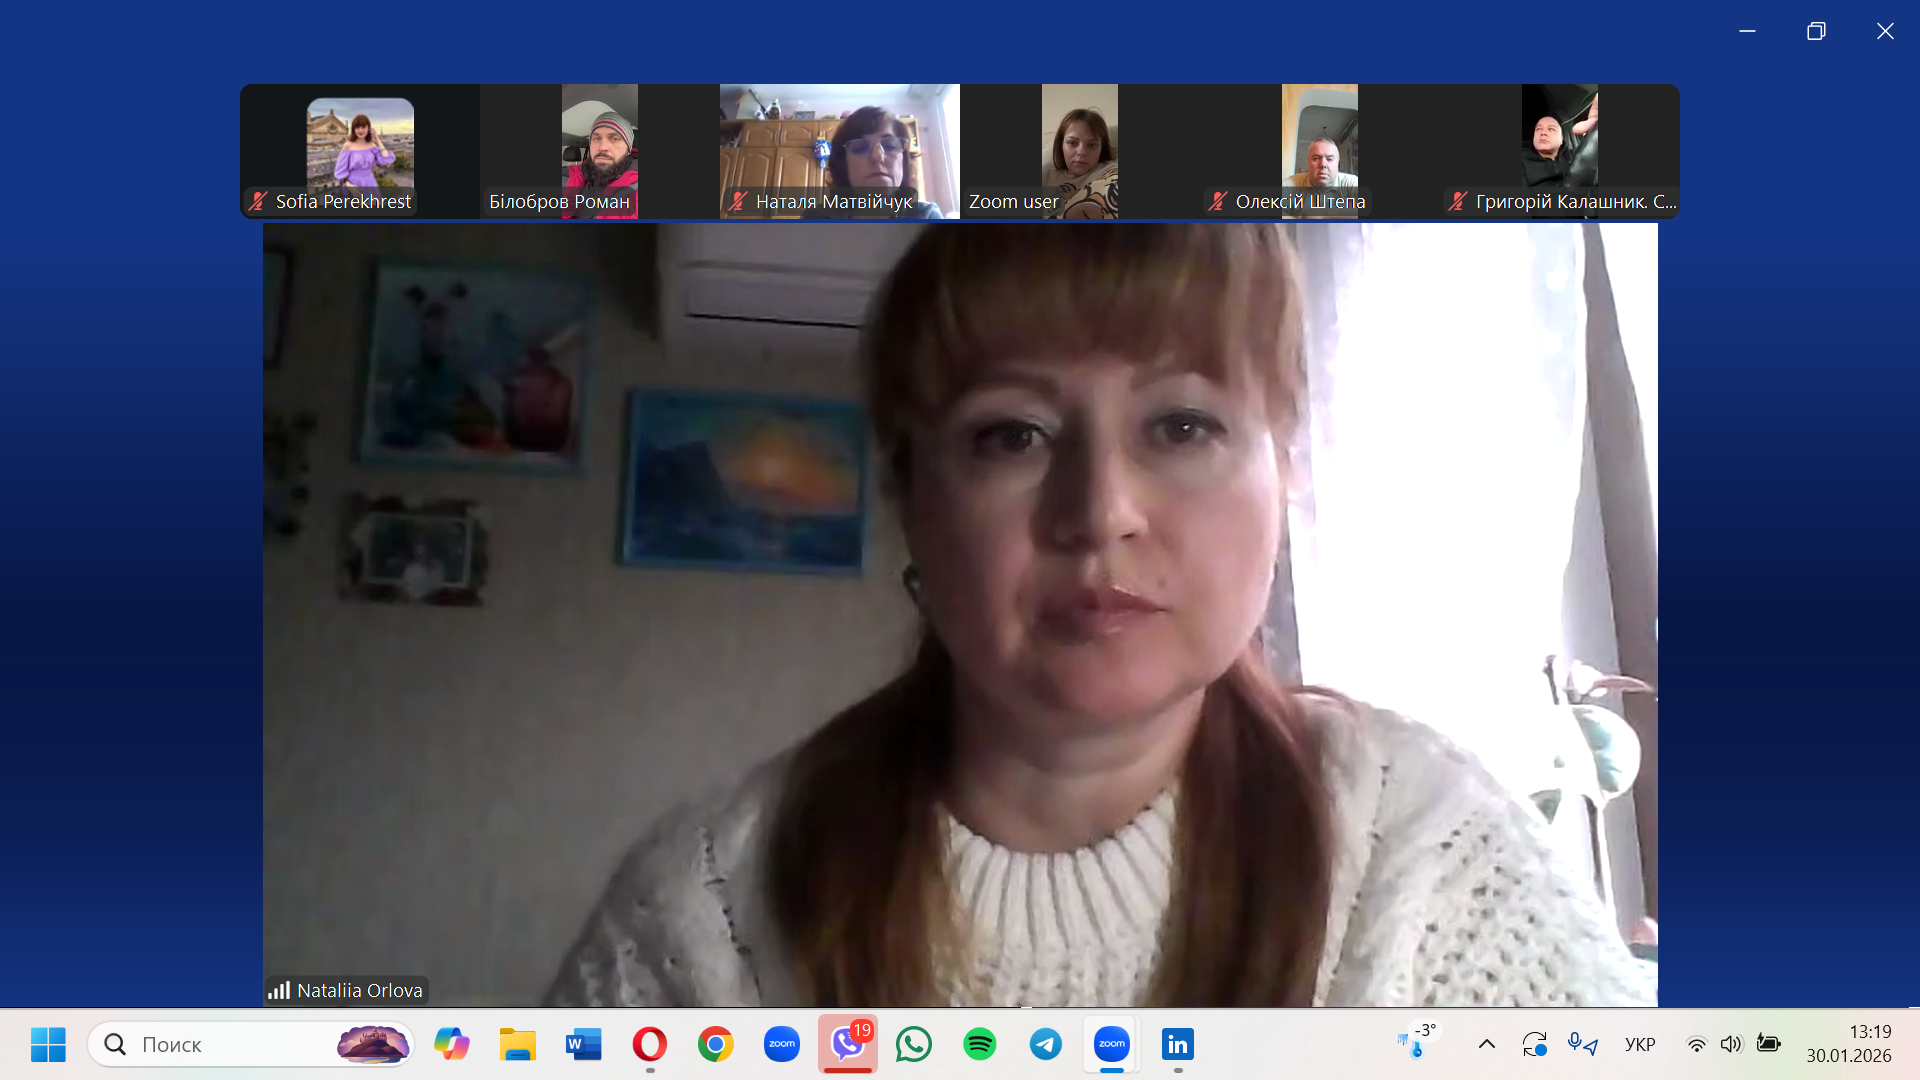Viewport: 1920px width, 1080px height.
Task: Open the Windows Start menu
Action: click(48, 1044)
